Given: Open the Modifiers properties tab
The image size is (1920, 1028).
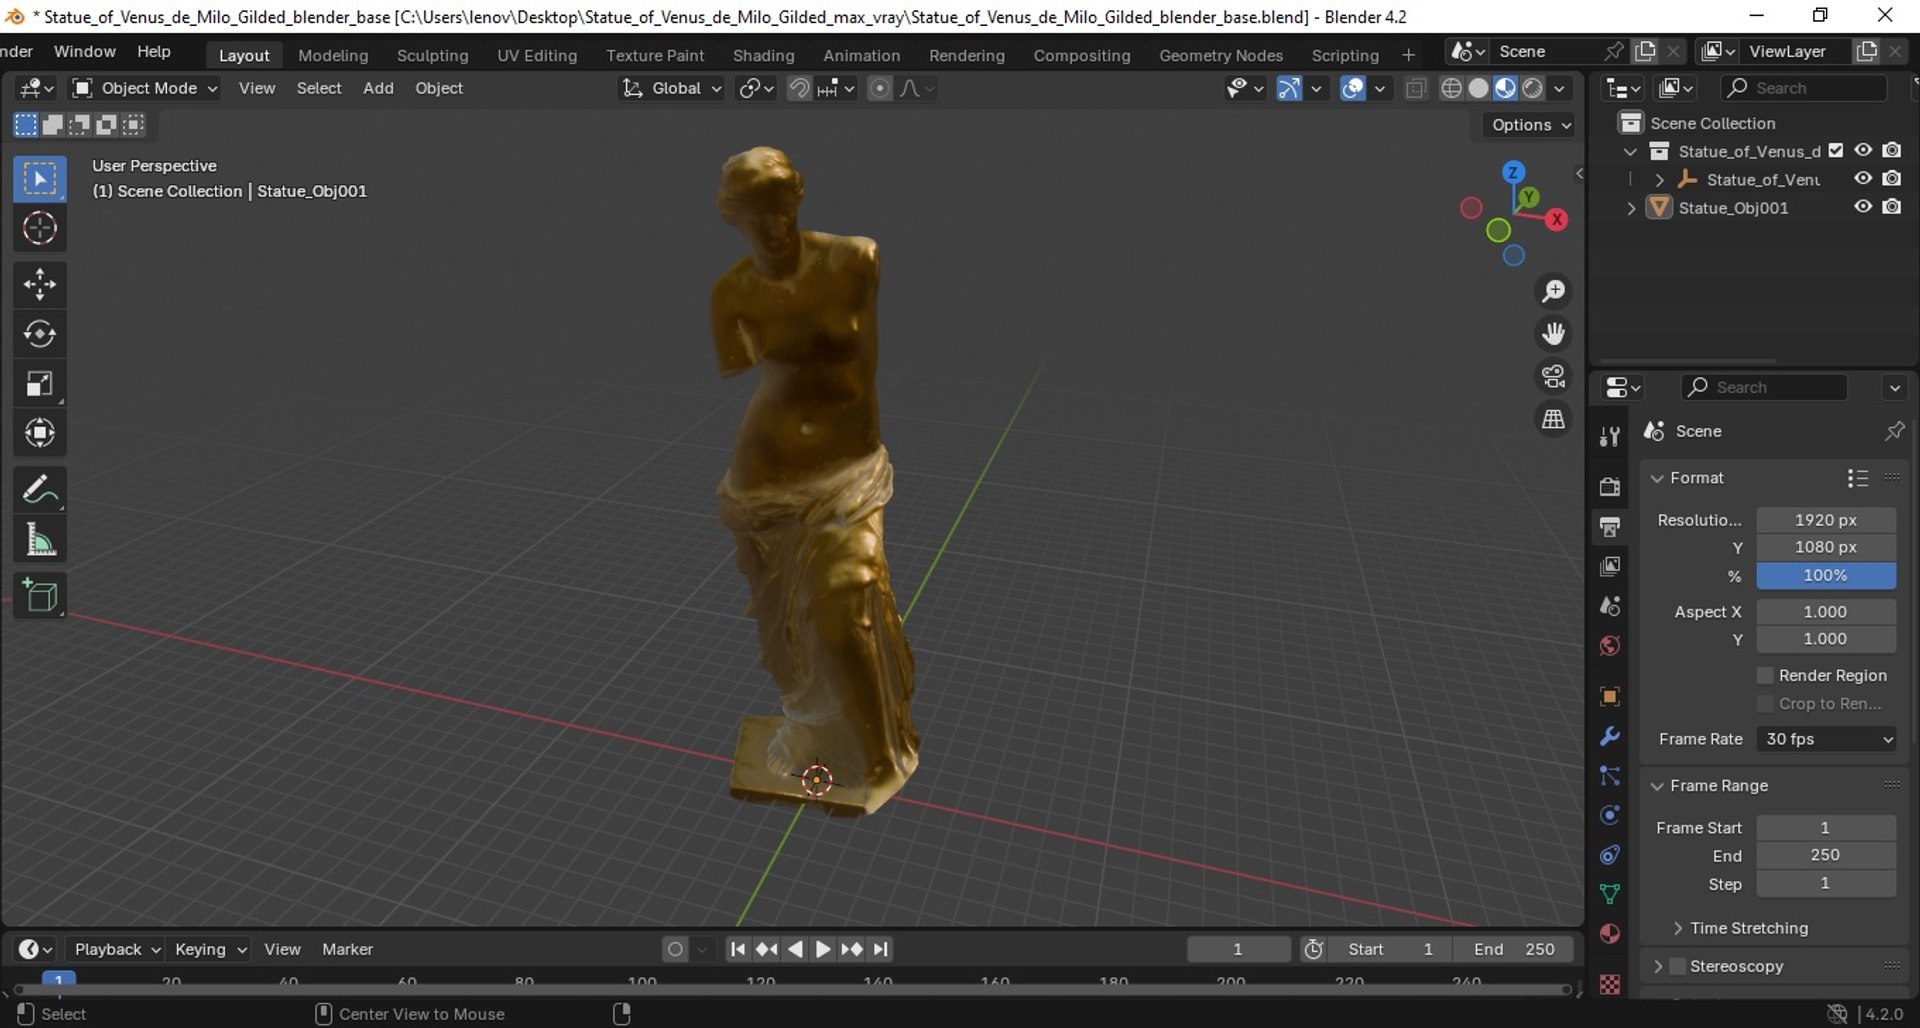Looking at the screenshot, I should click(x=1610, y=736).
